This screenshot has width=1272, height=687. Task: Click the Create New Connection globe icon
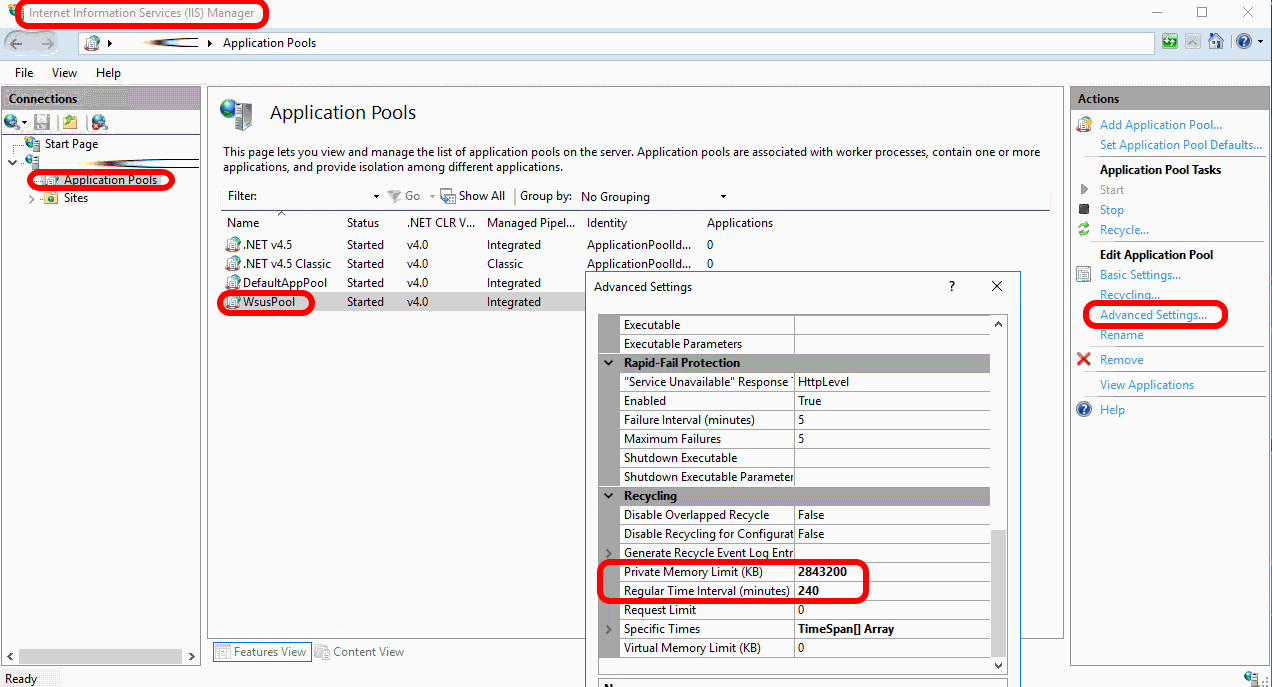[x=13, y=122]
